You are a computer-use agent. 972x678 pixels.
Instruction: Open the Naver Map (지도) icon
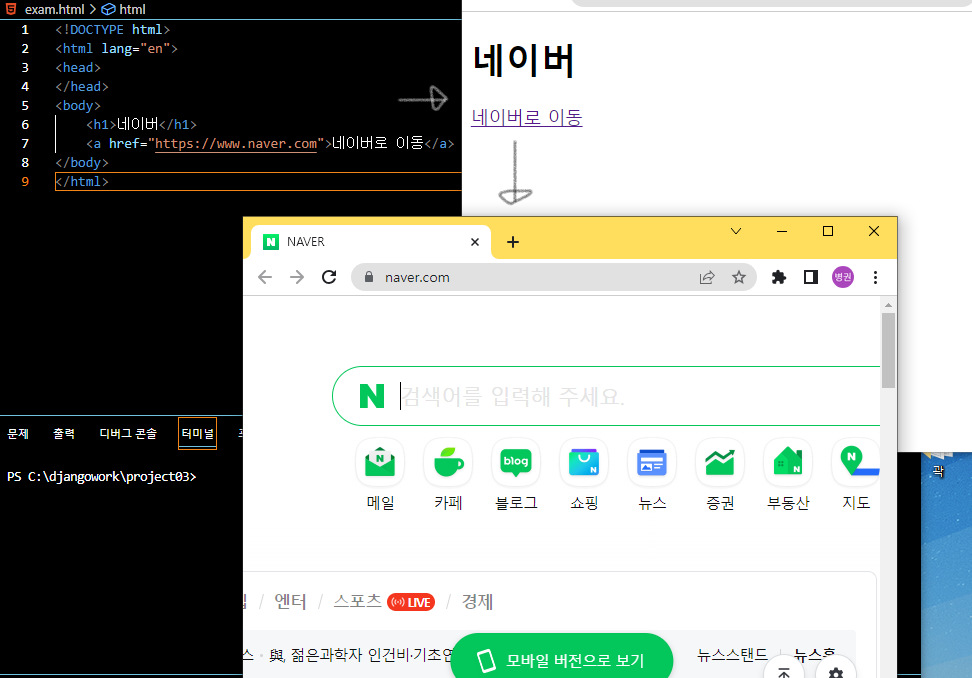[855, 462]
